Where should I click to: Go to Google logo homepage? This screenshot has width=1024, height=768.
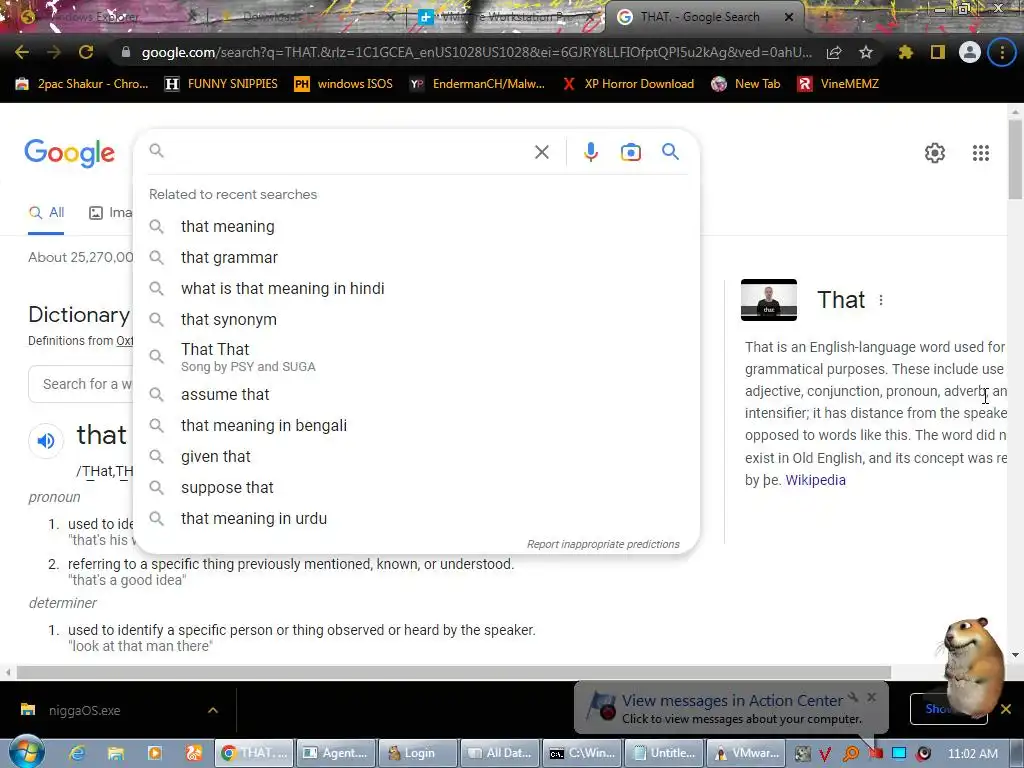click(69, 153)
